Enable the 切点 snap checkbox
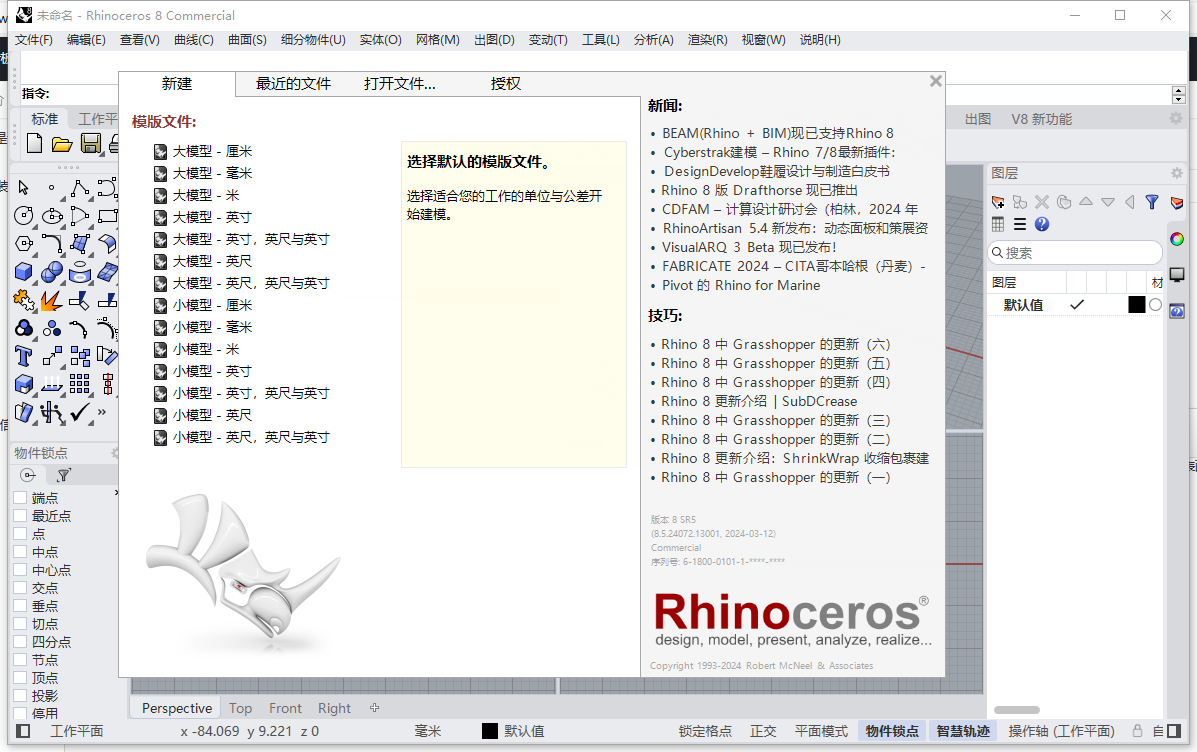This screenshot has width=1197, height=752. pos(21,624)
